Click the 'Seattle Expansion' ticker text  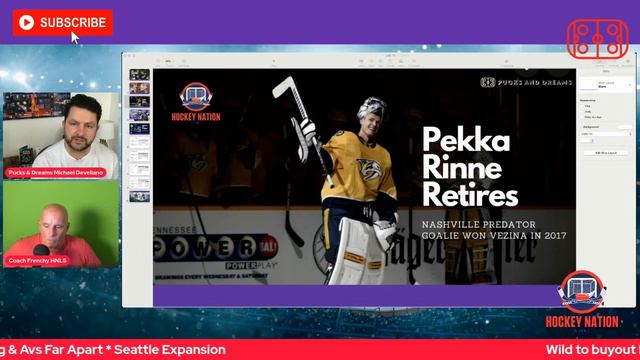point(170,350)
